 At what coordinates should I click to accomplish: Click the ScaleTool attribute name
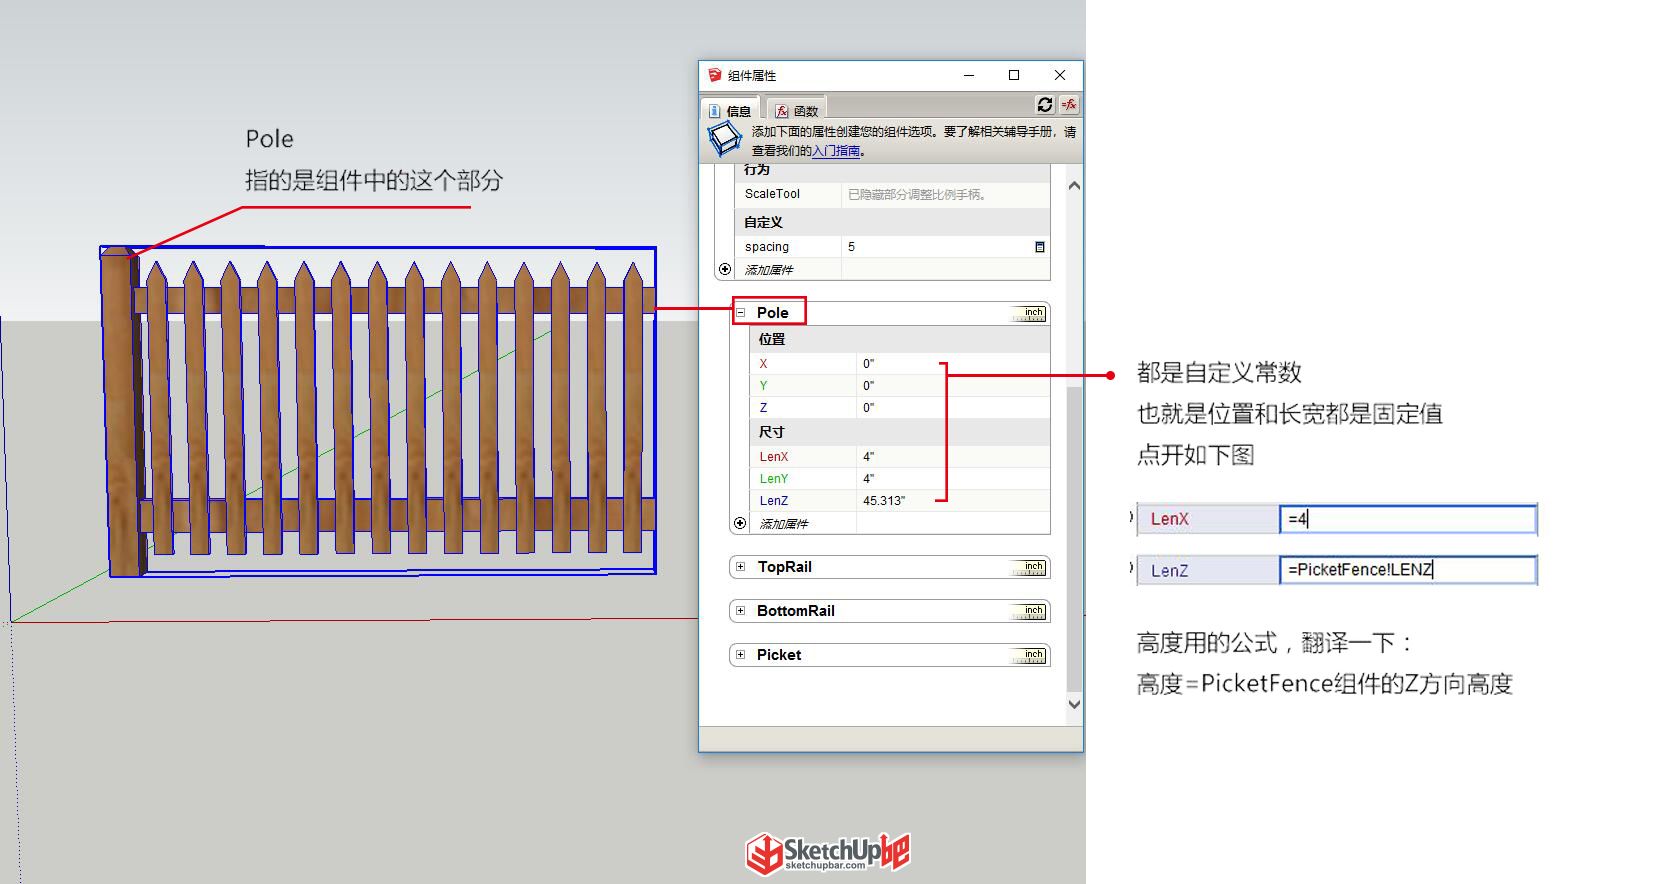click(x=772, y=194)
